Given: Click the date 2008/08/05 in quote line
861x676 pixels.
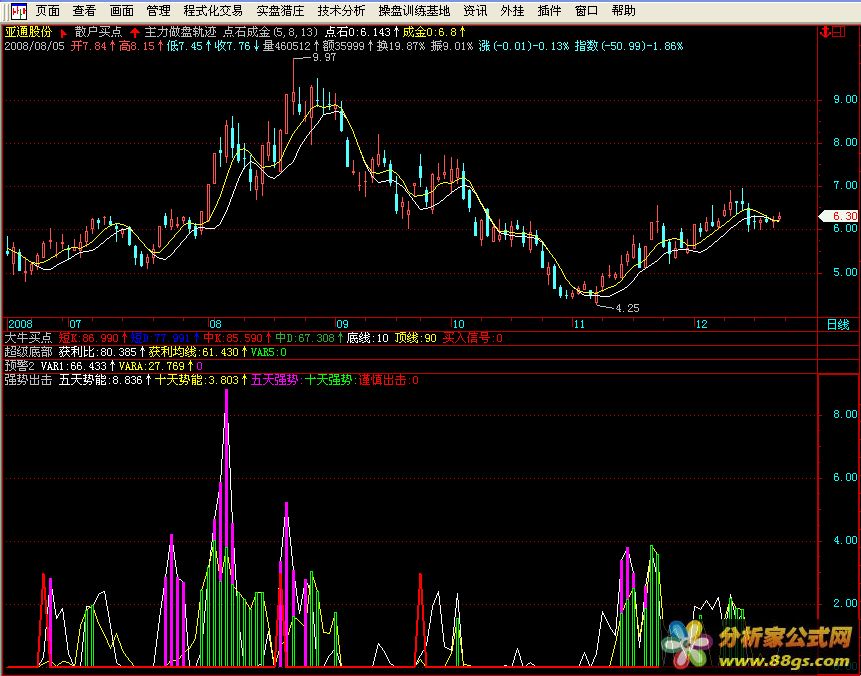Looking at the screenshot, I should click(x=35, y=46).
